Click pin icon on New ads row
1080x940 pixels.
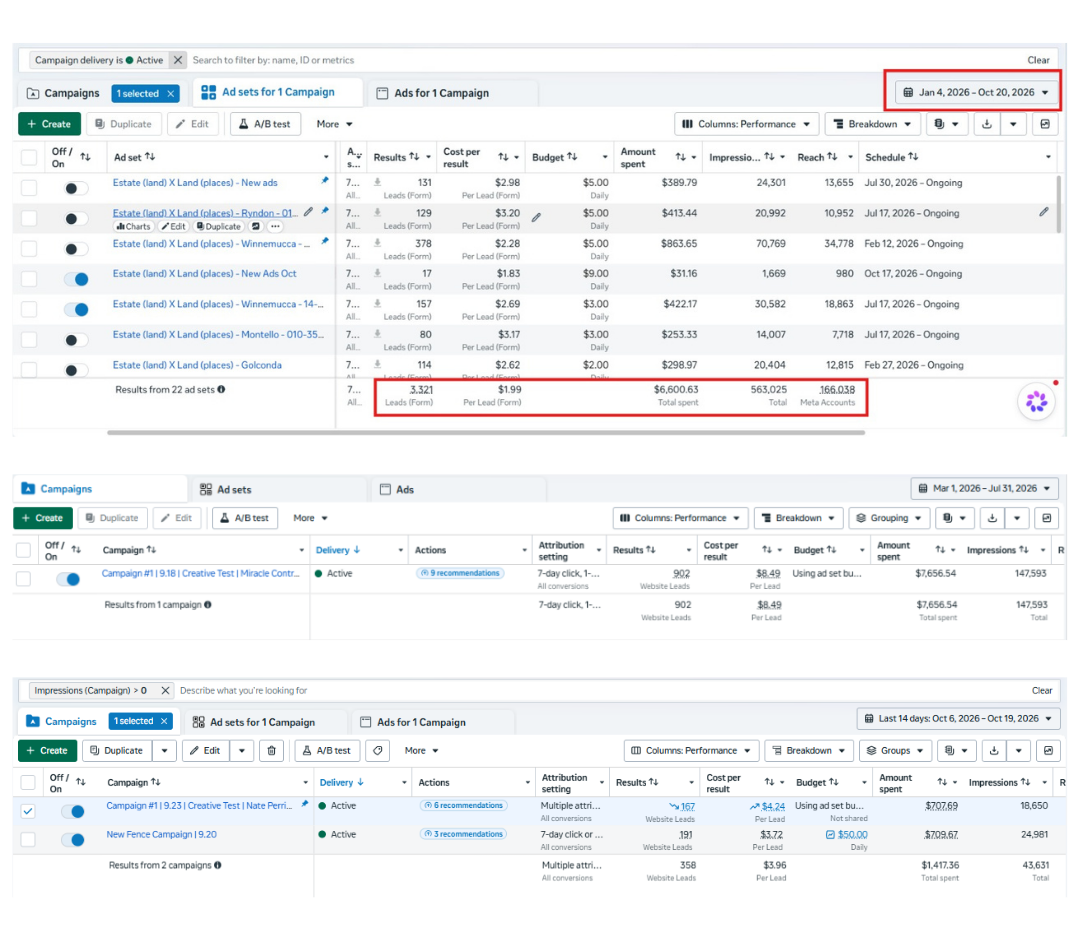[x=325, y=180]
